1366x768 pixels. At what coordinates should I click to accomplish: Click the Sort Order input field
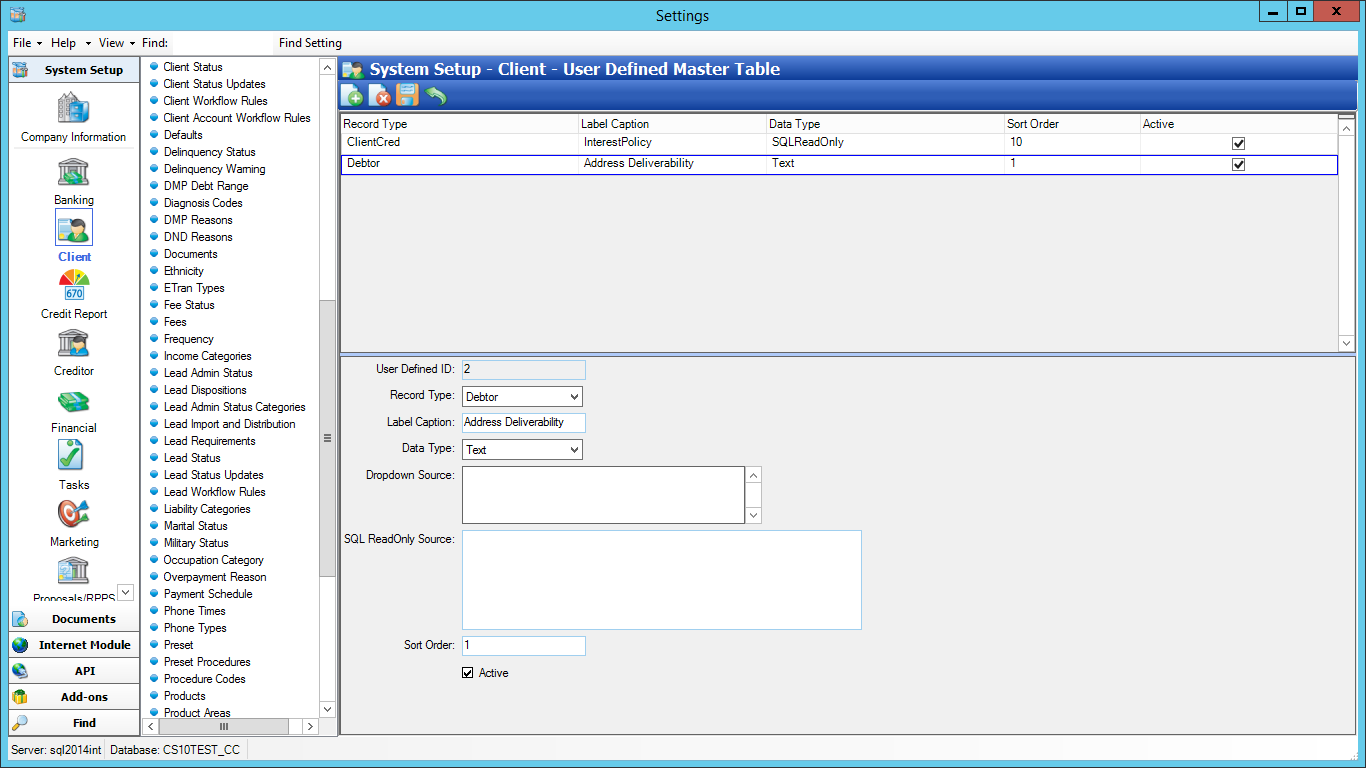[524, 646]
